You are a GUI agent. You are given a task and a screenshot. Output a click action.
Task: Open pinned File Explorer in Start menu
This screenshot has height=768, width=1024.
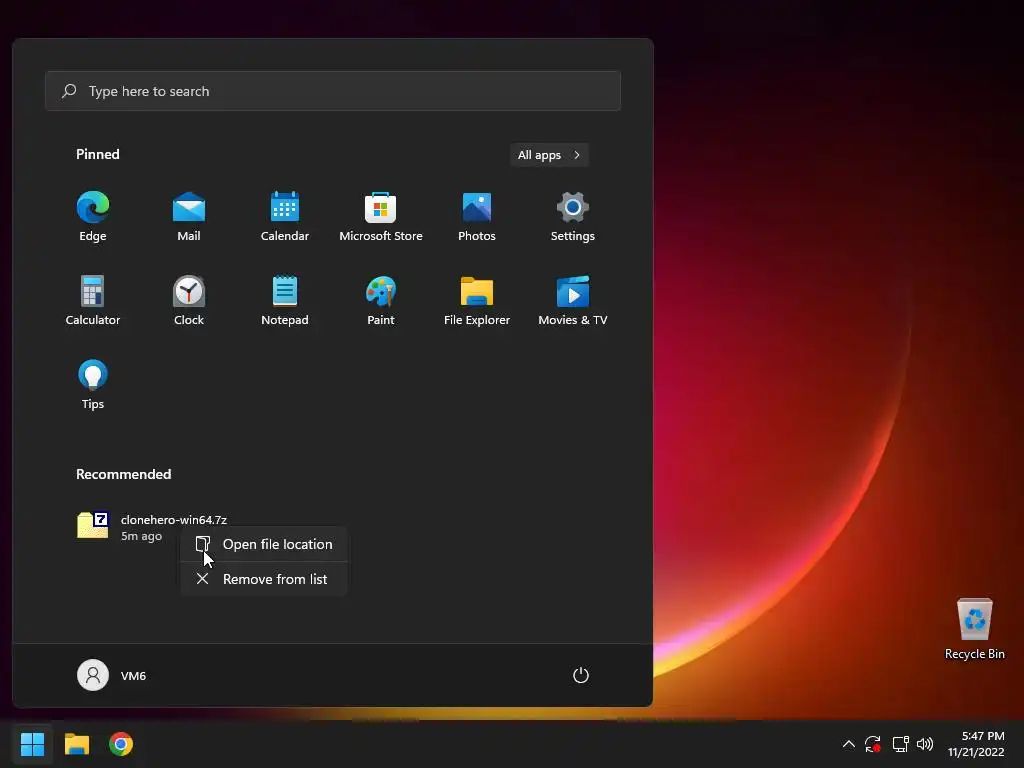477,301
